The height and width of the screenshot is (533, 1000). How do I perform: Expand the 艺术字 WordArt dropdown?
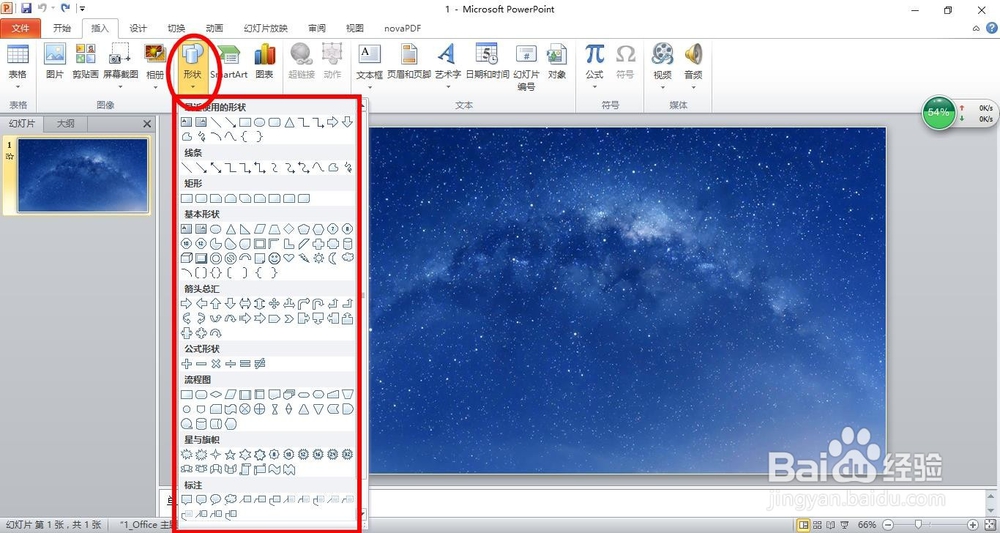(x=448, y=87)
